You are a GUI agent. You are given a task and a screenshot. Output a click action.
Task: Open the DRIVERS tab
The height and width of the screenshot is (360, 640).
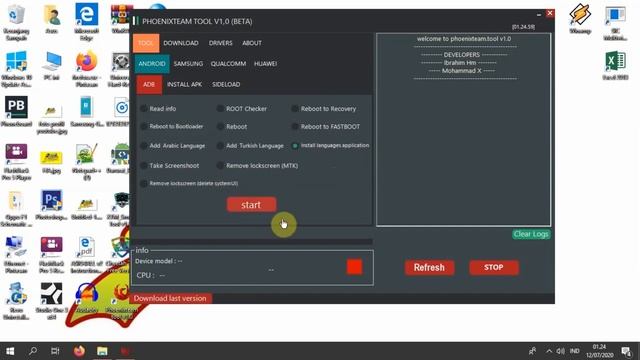tap(220, 43)
